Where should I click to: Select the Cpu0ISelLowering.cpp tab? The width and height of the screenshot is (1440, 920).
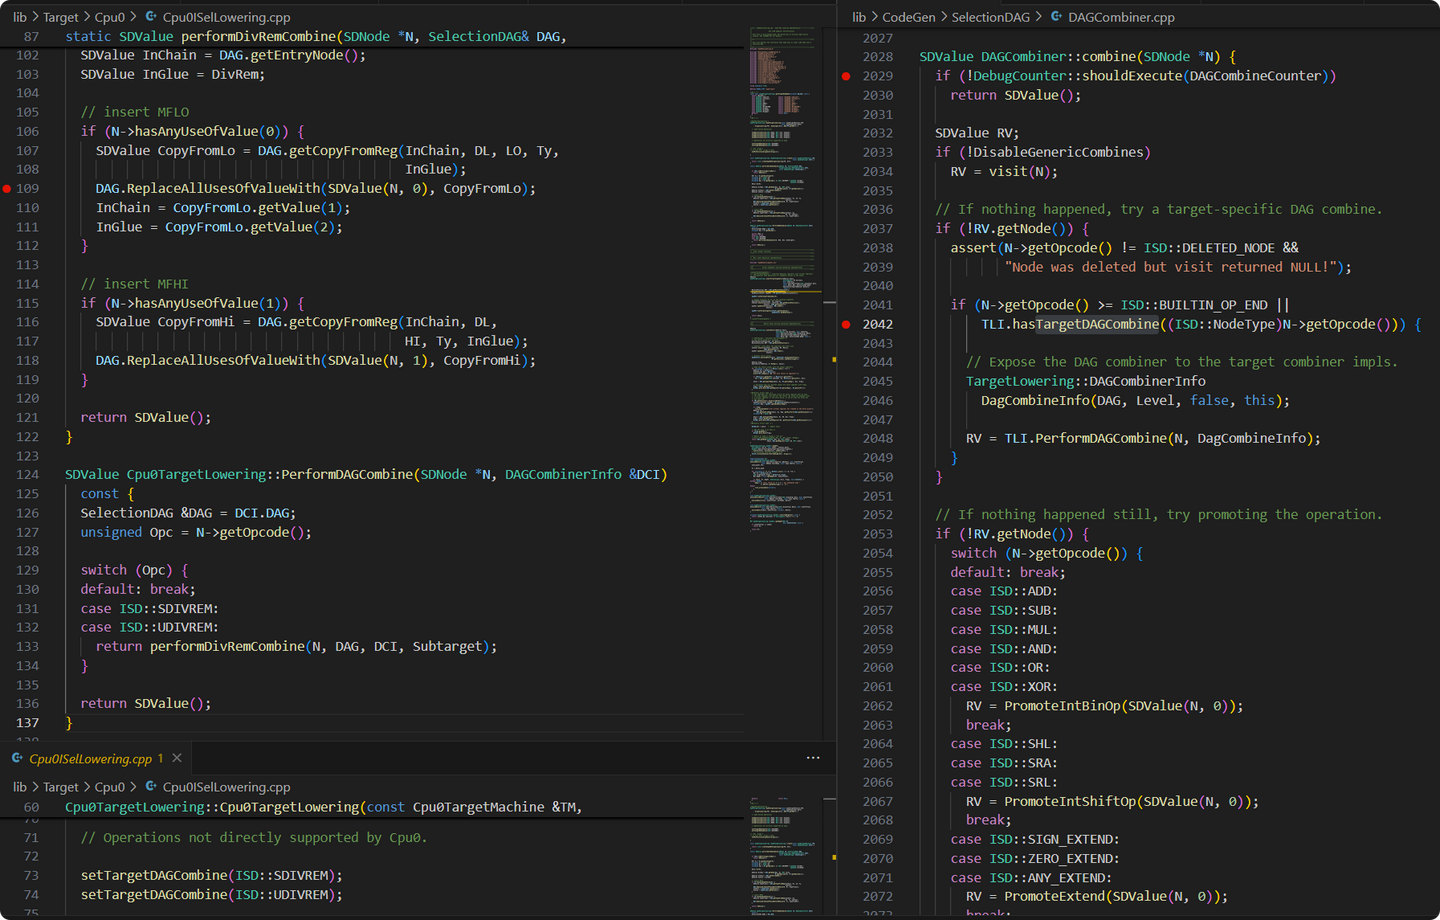tap(90, 758)
